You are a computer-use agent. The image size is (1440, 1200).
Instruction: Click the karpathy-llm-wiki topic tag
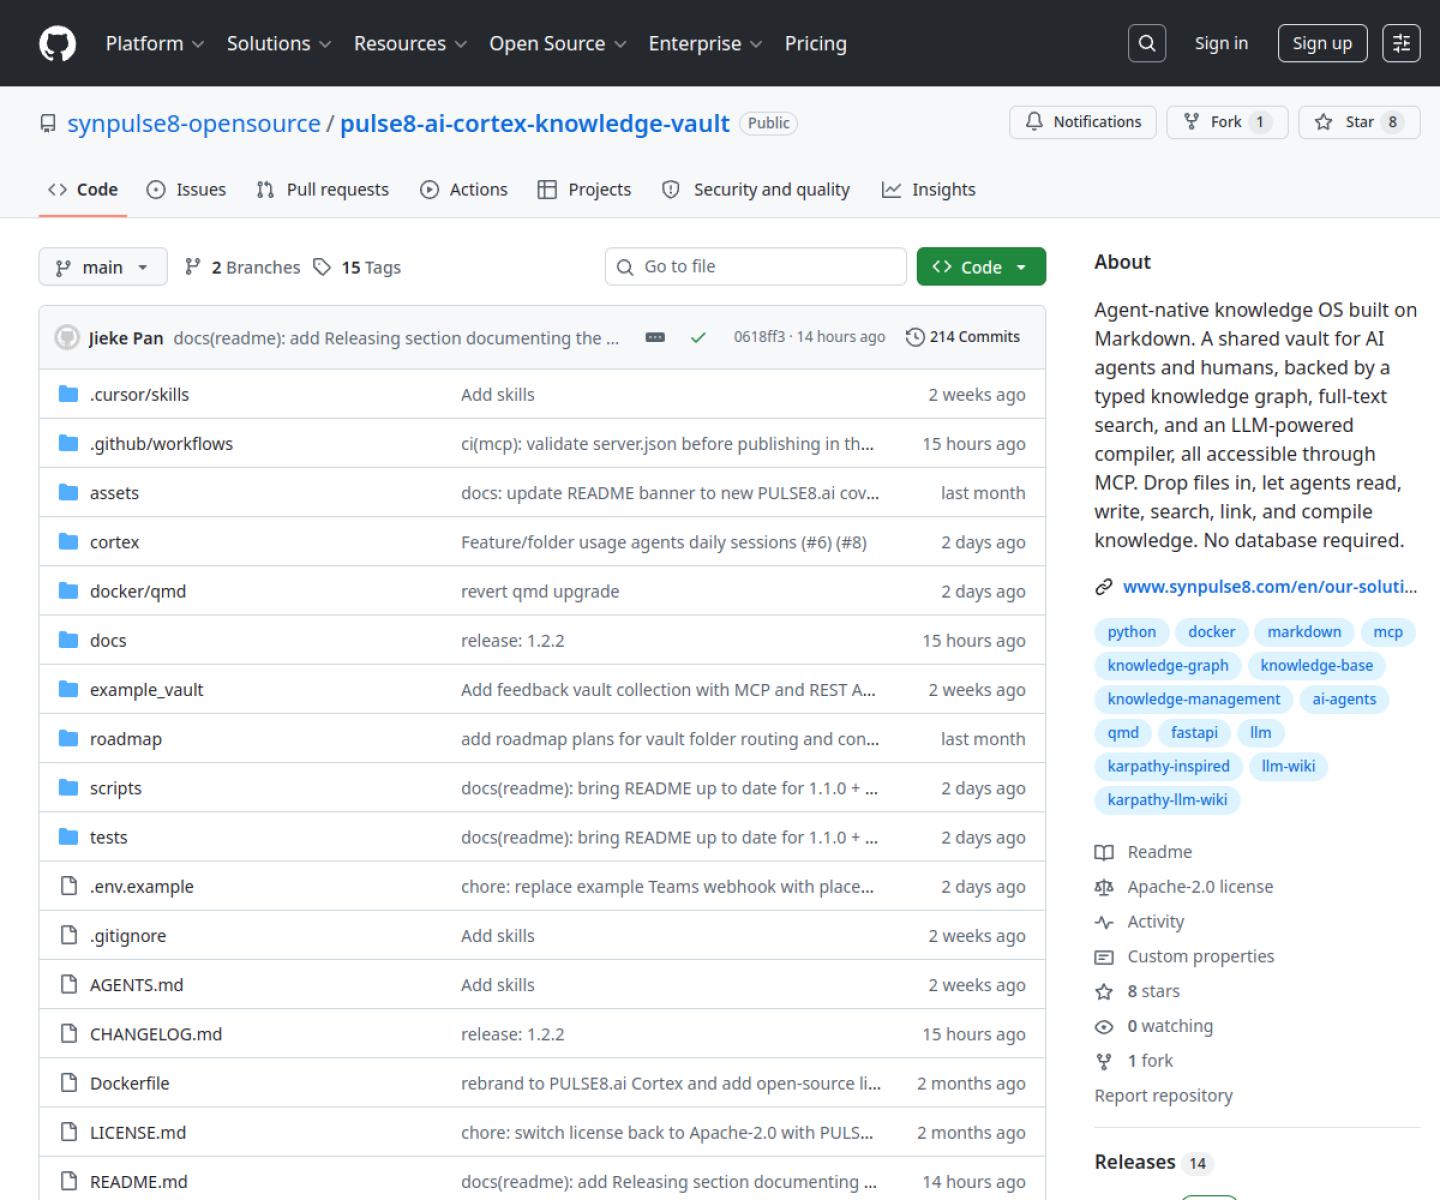point(1167,800)
